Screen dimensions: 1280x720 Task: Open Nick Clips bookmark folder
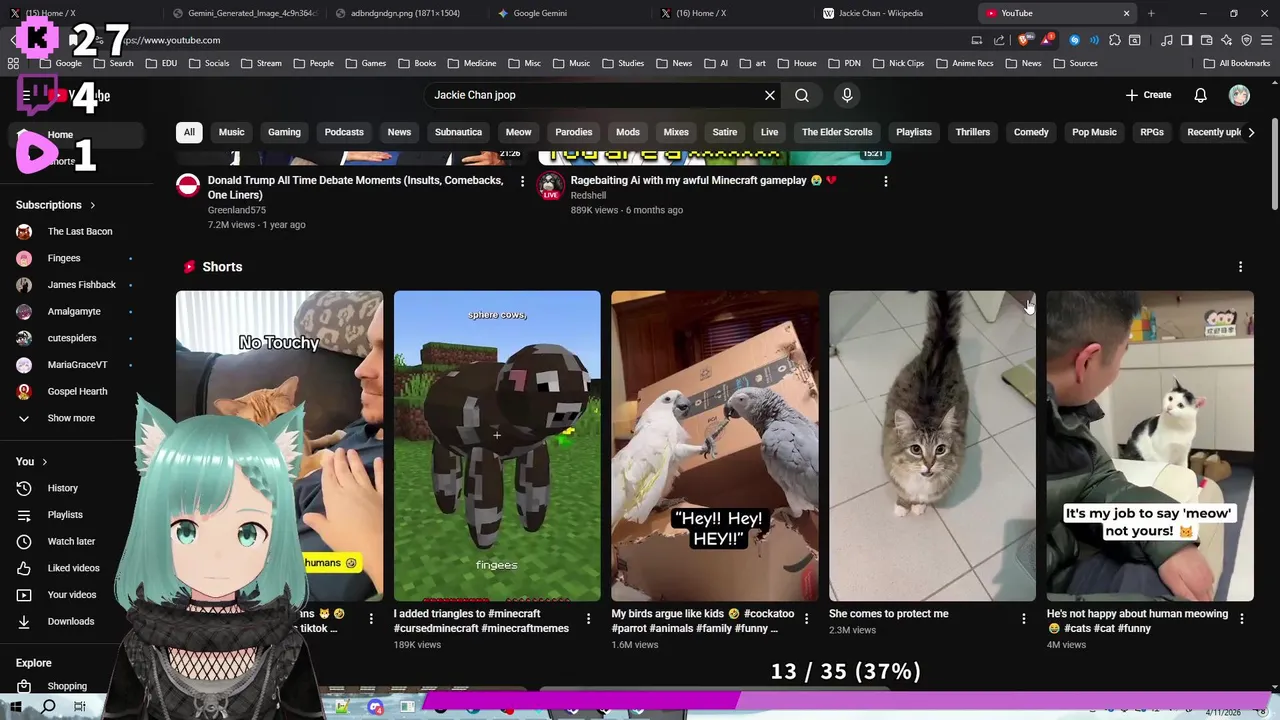click(x=898, y=63)
